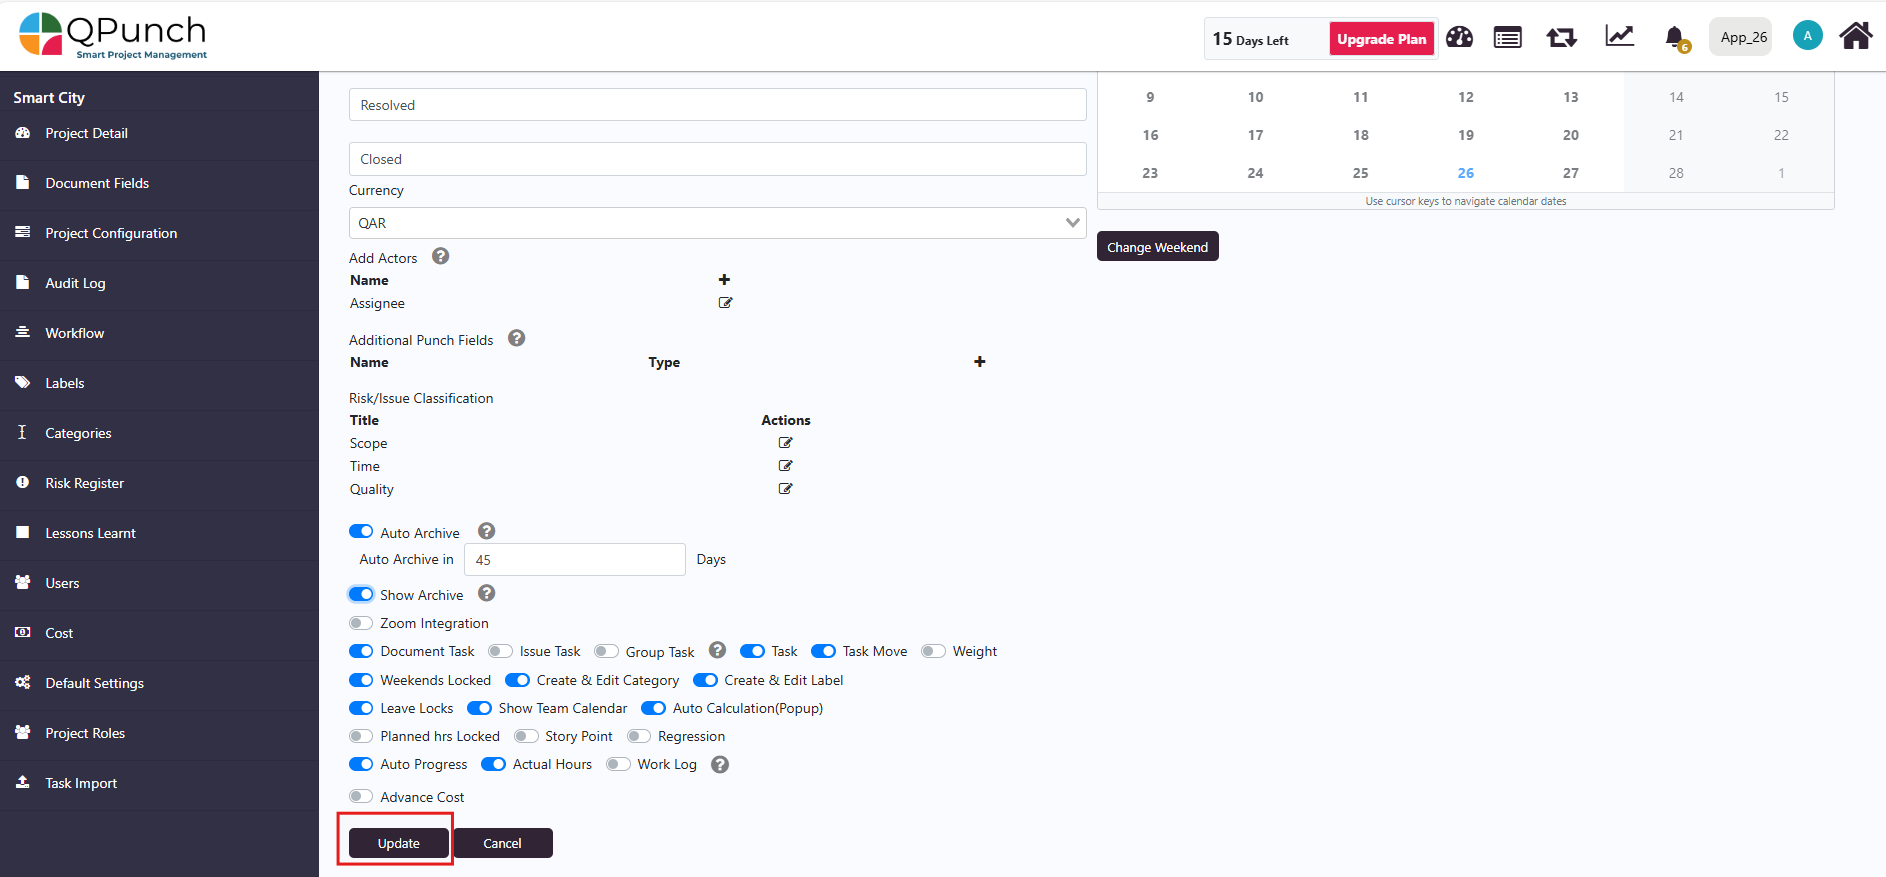The height and width of the screenshot is (877, 1886).
Task: Open the App_26 account menu
Action: (x=1741, y=37)
